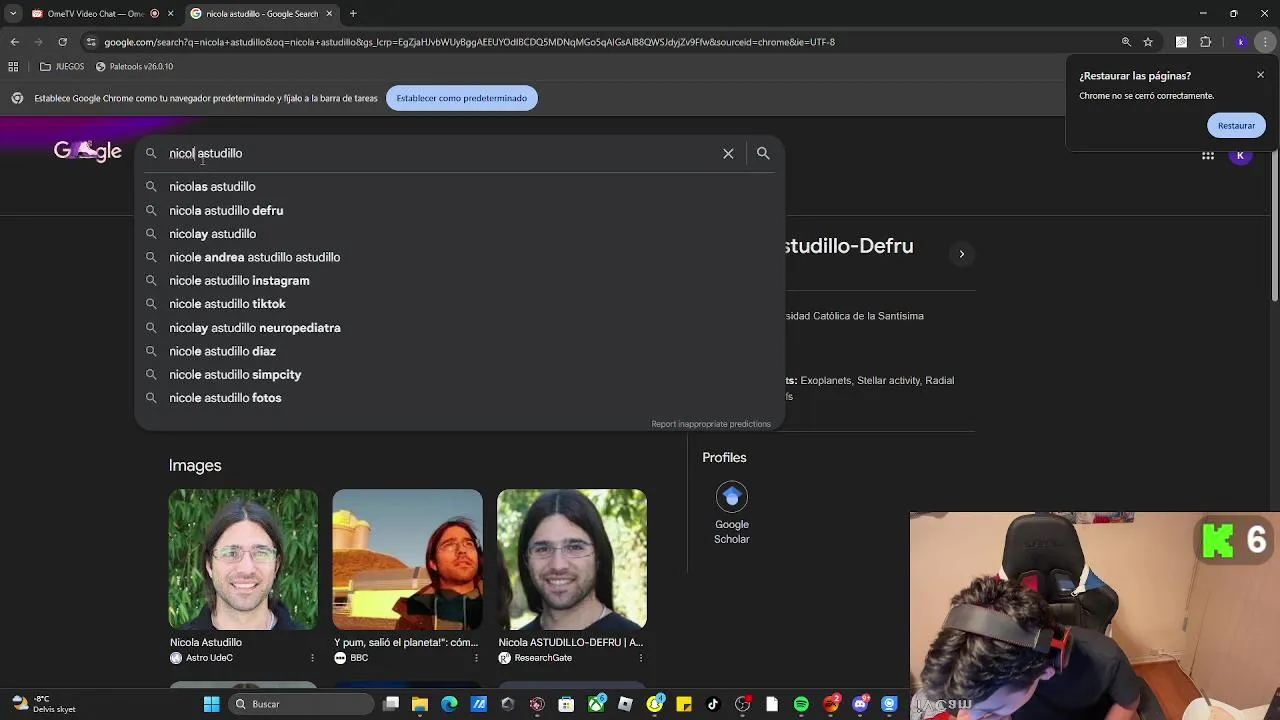1280x720 pixels.
Task: Close the Restaurar las páginas popup
Action: [x=1260, y=75]
